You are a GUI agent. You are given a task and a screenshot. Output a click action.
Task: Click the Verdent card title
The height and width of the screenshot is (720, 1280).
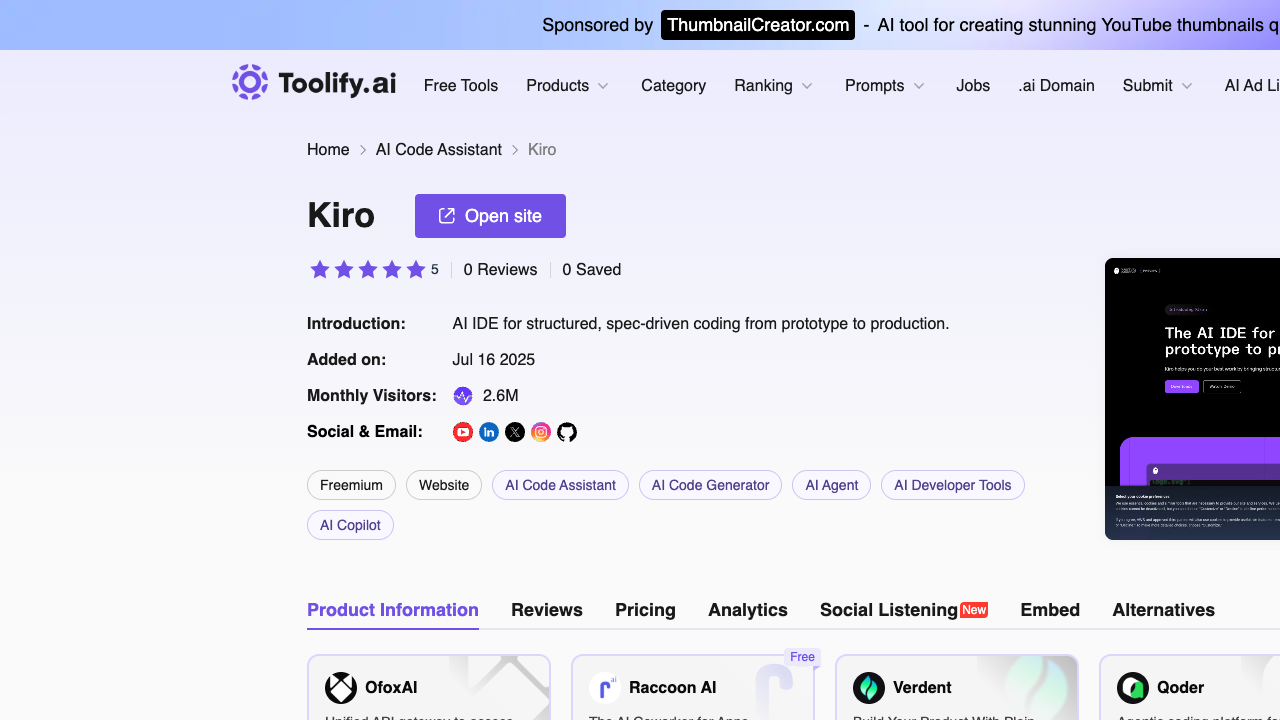point(922,688)
